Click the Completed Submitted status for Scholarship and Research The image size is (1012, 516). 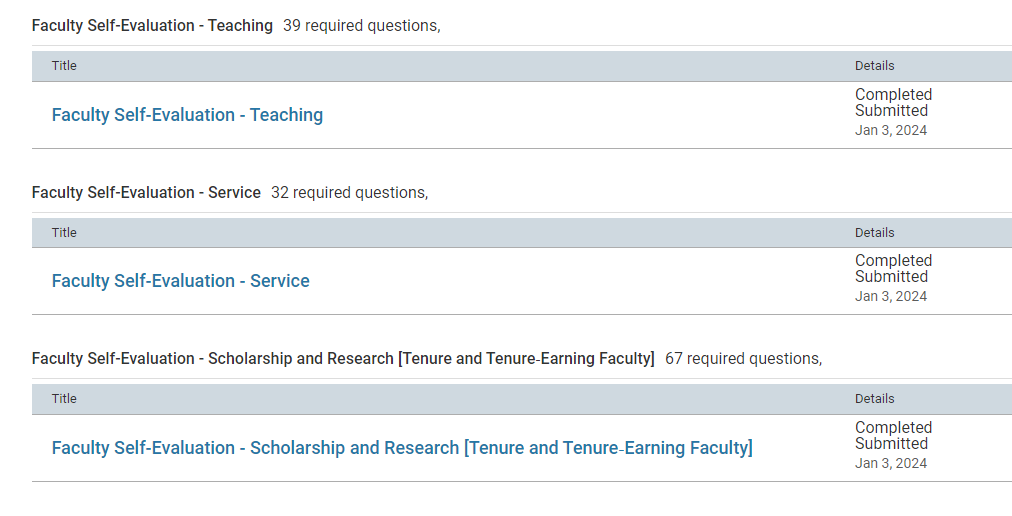pyautogui.click(x=893, y=436)
